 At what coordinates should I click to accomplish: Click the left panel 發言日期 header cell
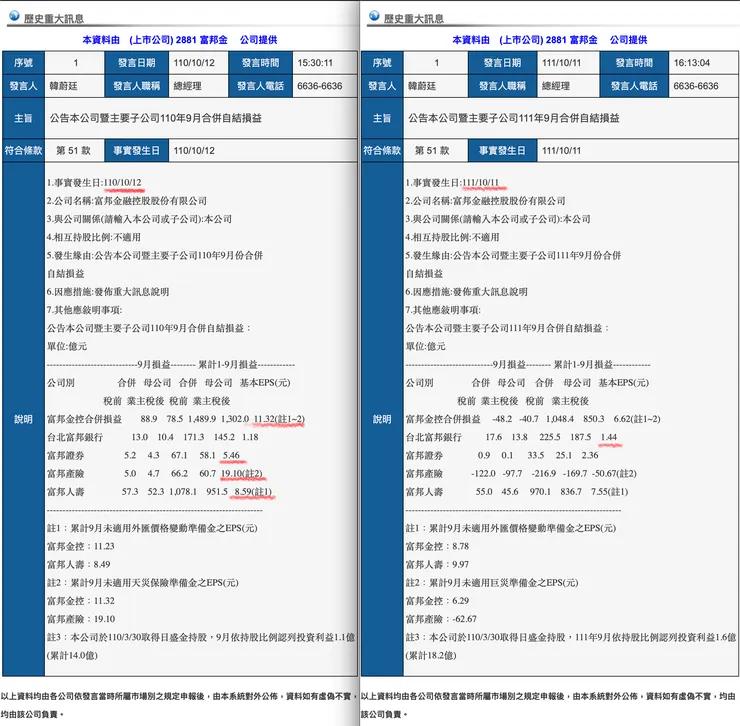136,63
